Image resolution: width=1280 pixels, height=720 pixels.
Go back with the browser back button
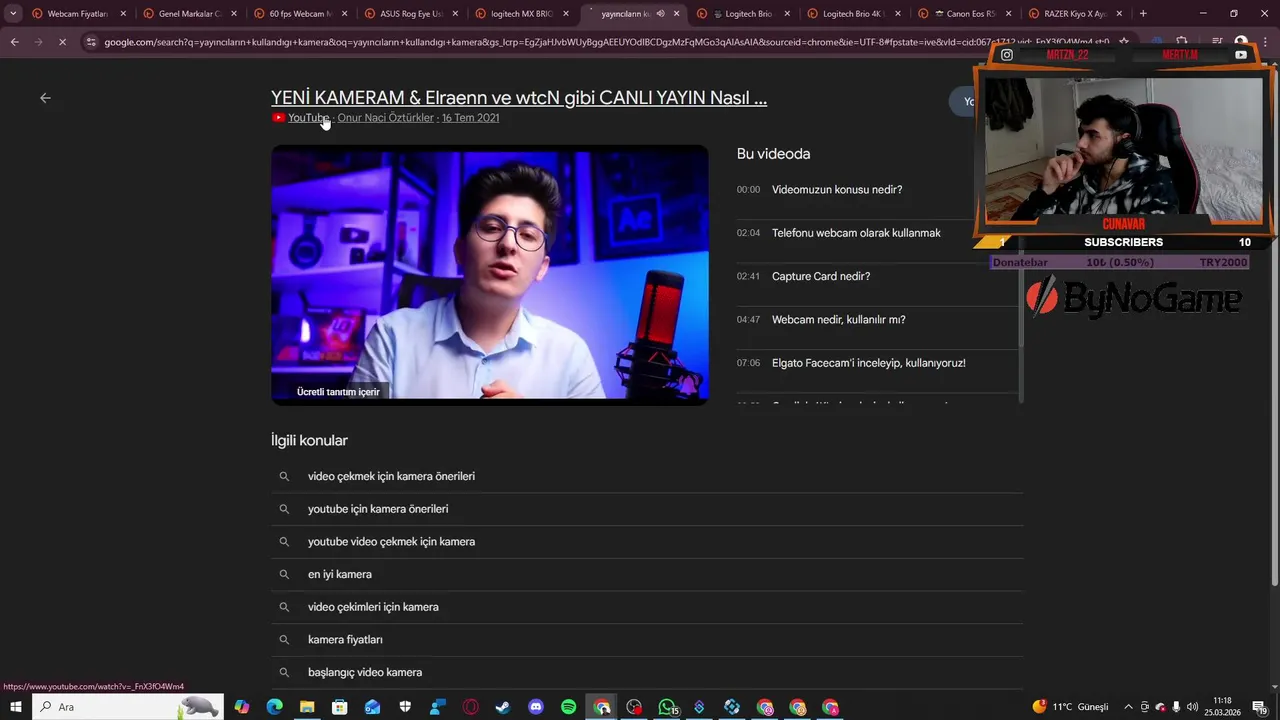coord(14,42)
